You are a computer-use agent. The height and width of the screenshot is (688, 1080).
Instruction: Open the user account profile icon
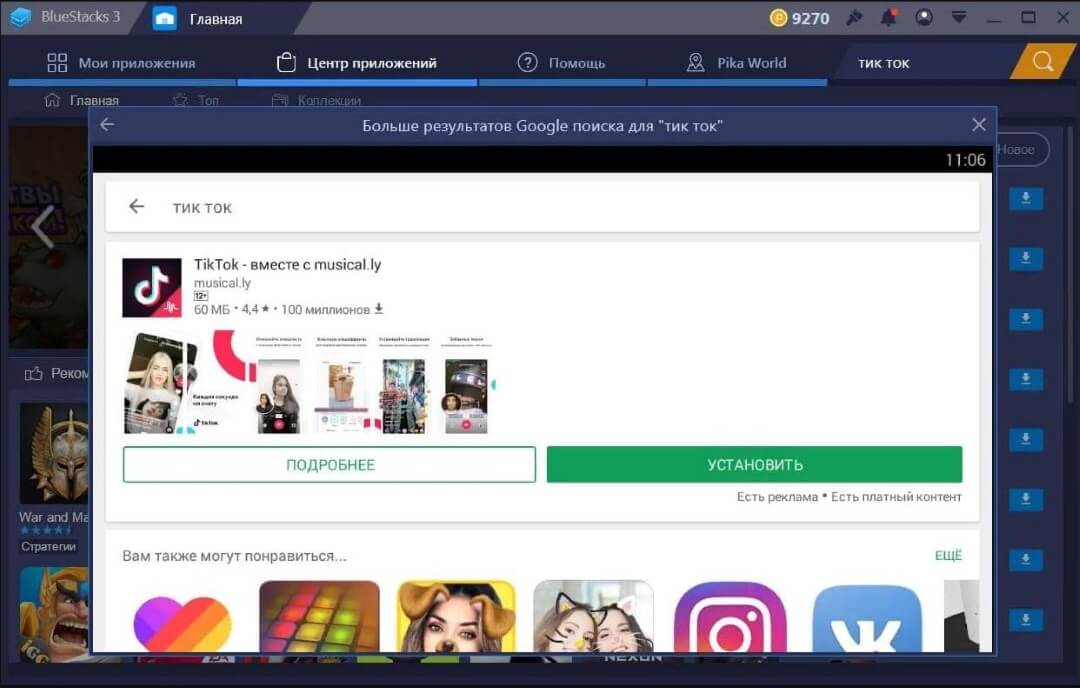click(x=923, y=18)
